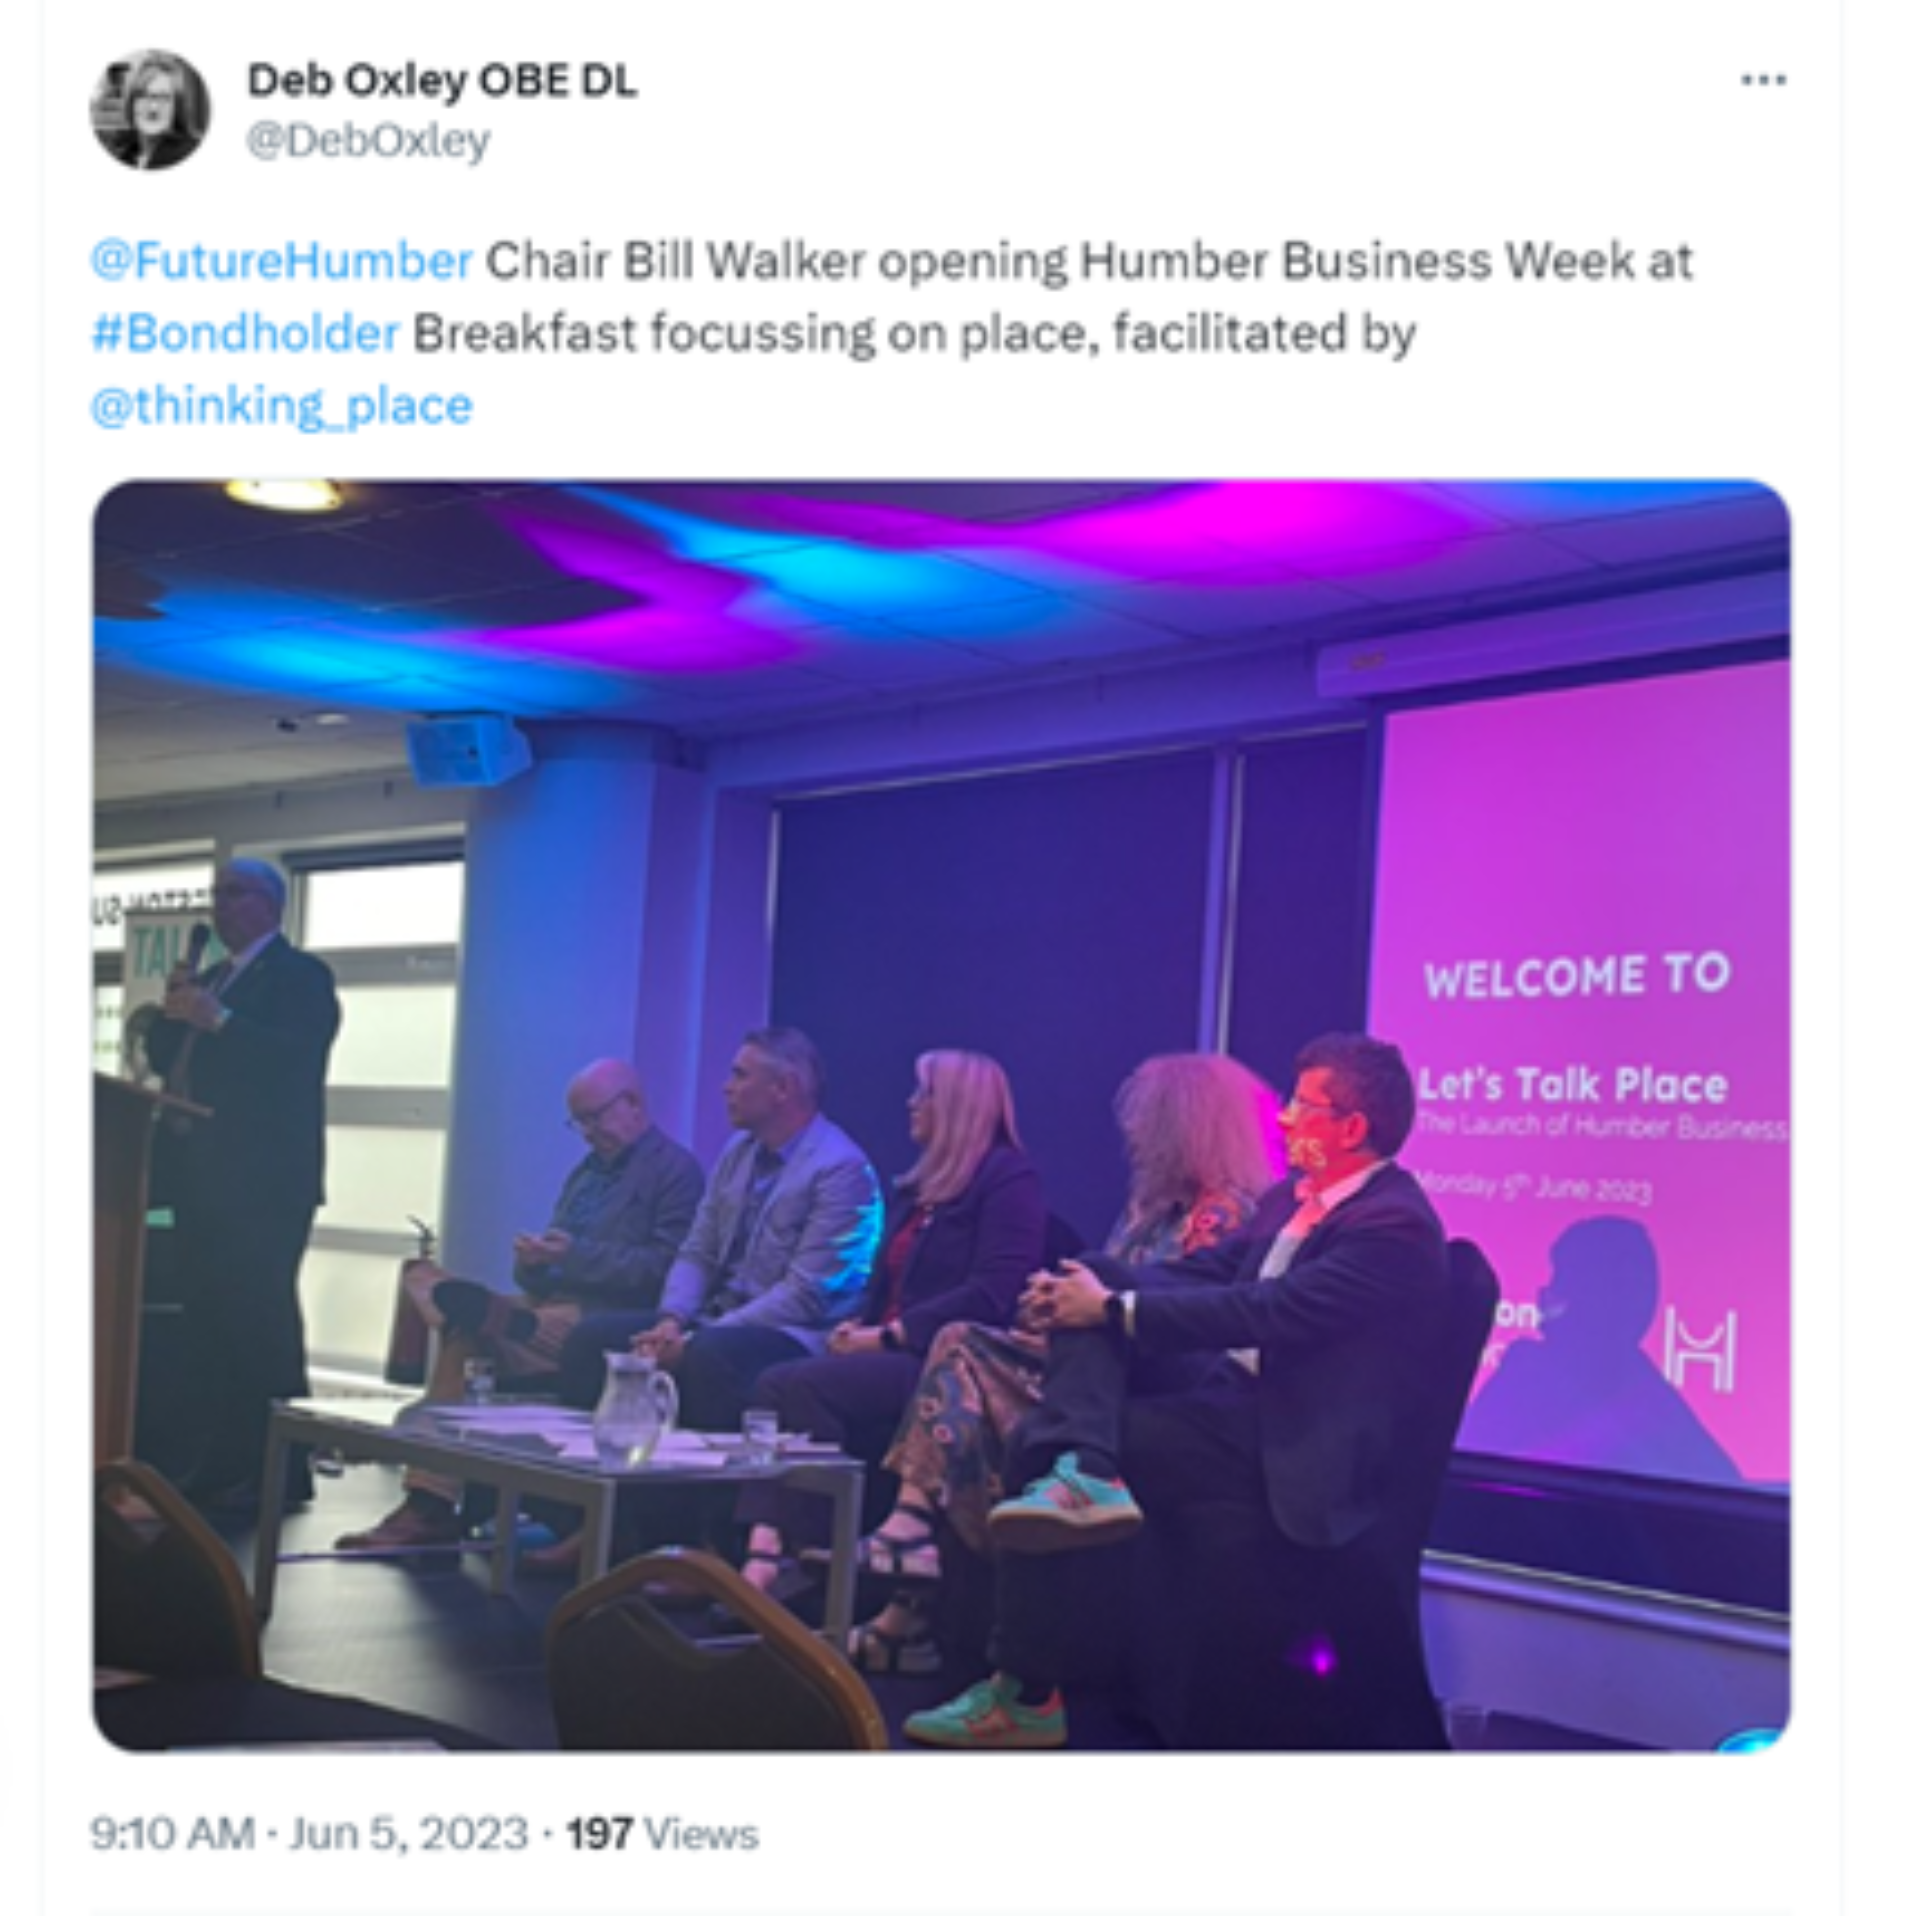Click the wall-mounted loudspeaker in the photo
1920x1916 pixels.
click(467, 749)
